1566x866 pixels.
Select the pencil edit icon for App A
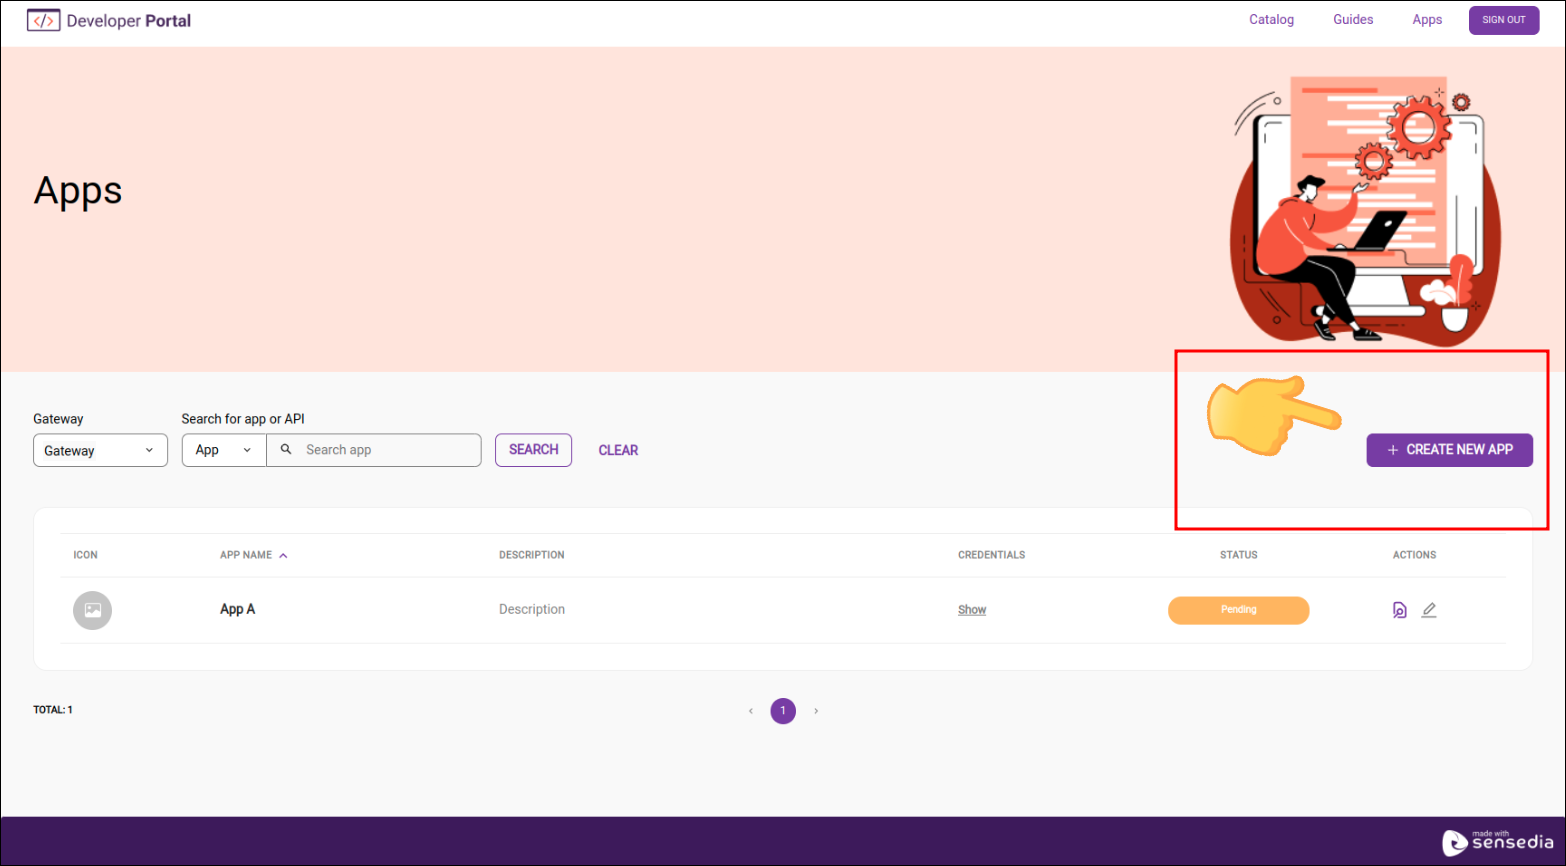(x=1428, y=609)
